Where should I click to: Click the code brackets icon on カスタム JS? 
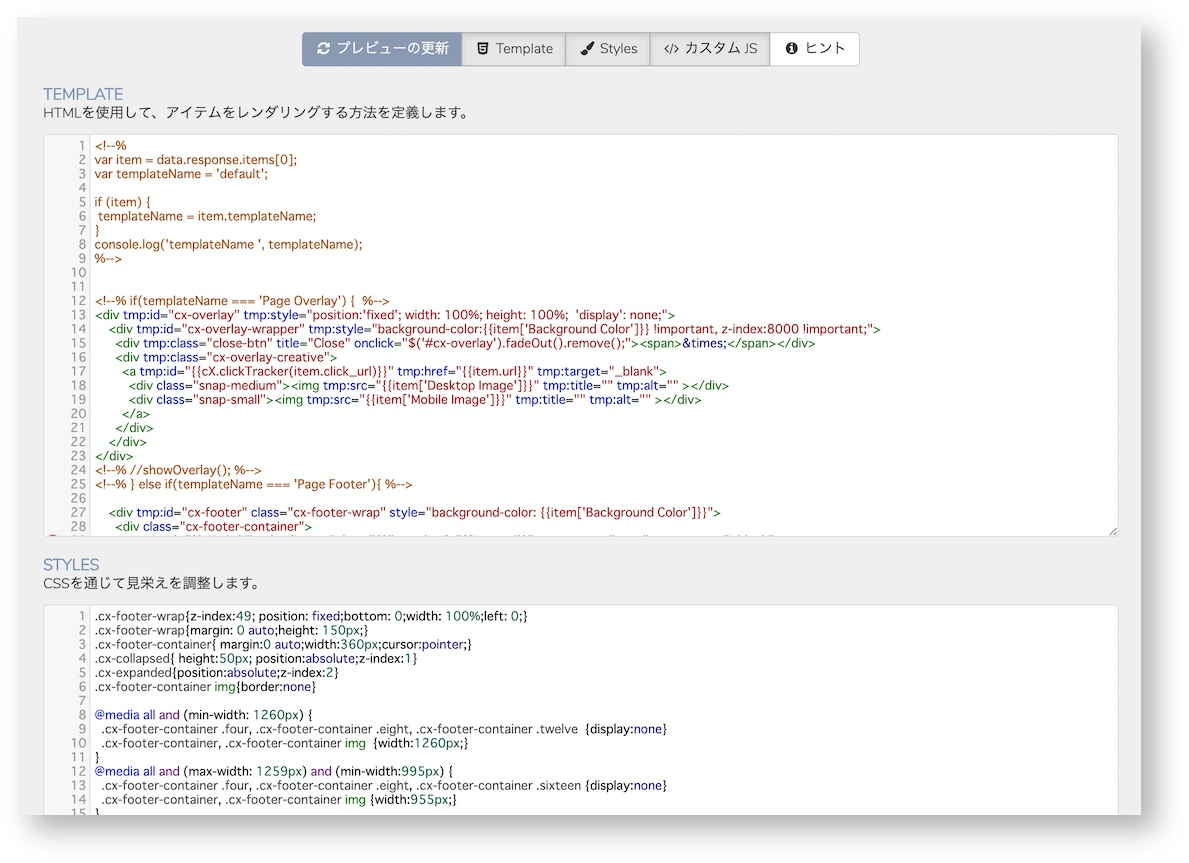(671, 49)
